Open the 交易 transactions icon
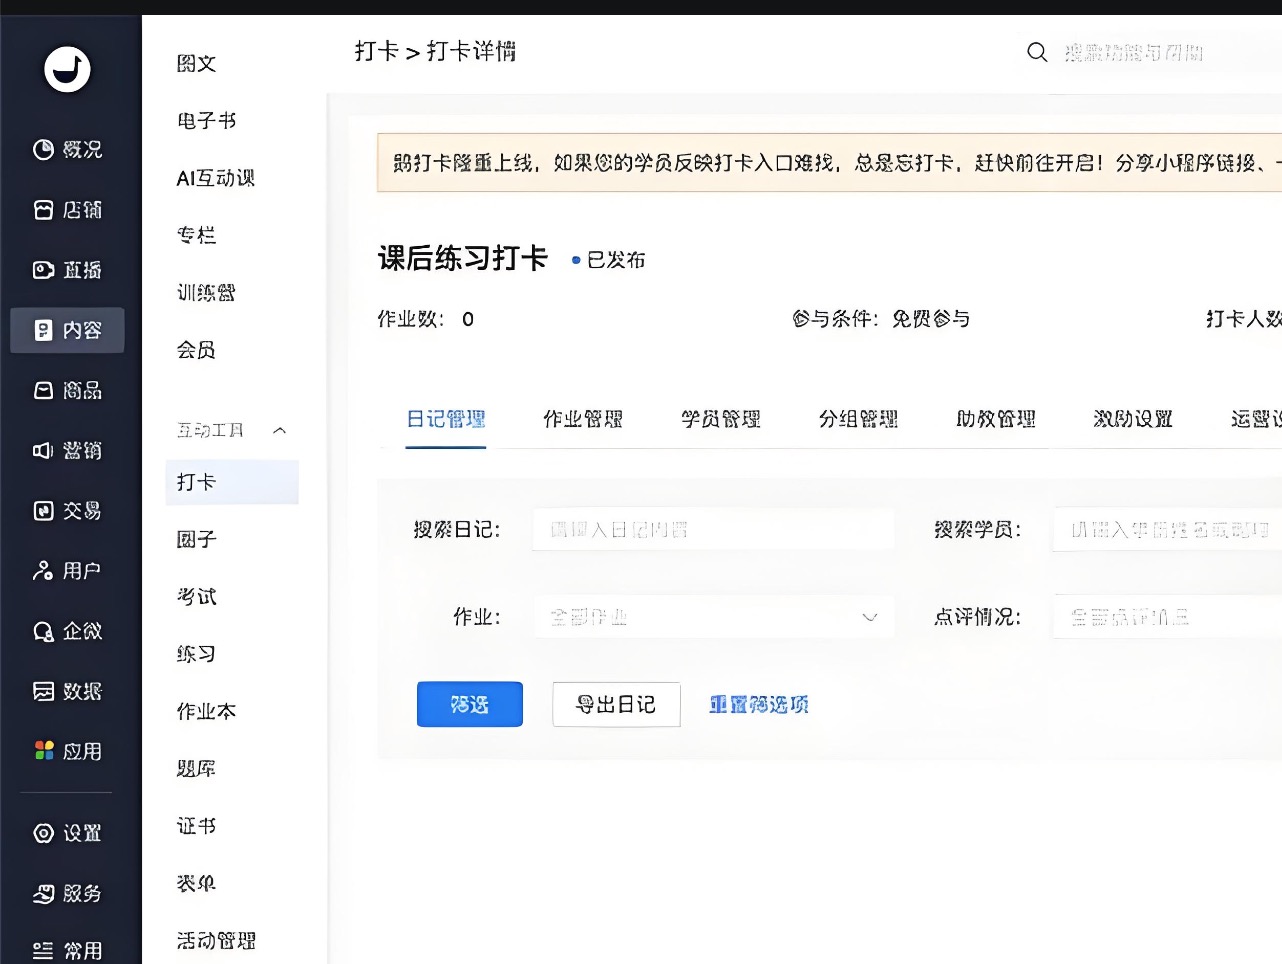 click(x=43, y=511)
